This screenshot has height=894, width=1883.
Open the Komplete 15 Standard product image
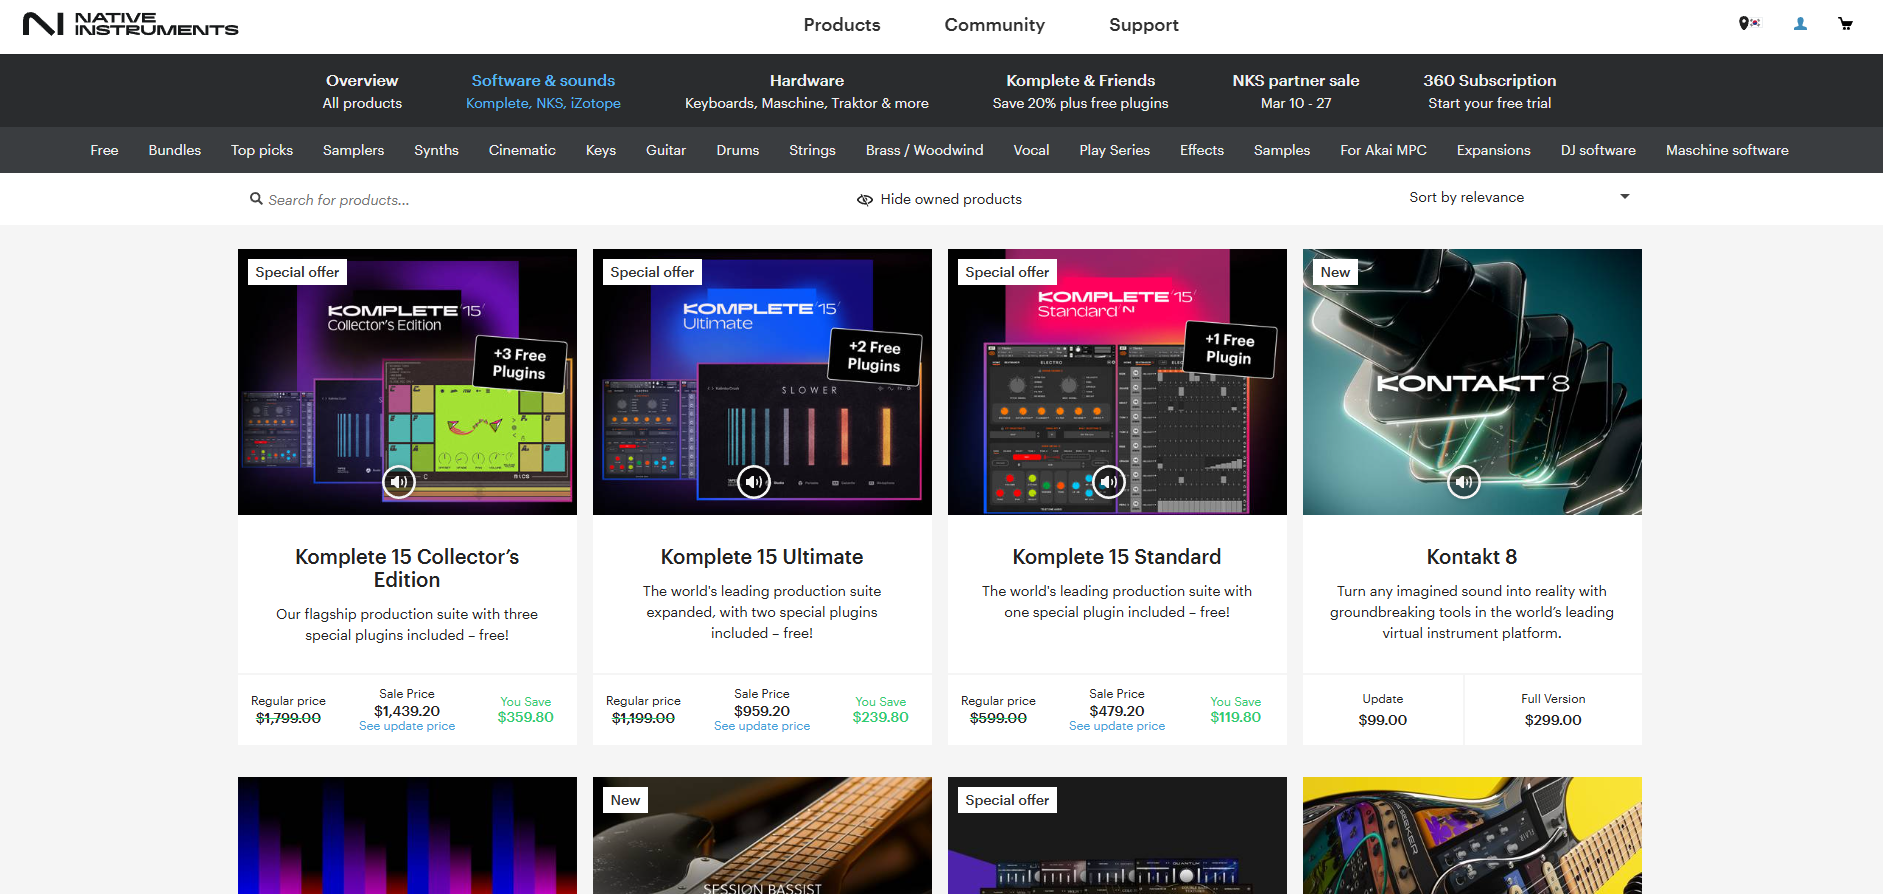click(x=1117, y=382)
